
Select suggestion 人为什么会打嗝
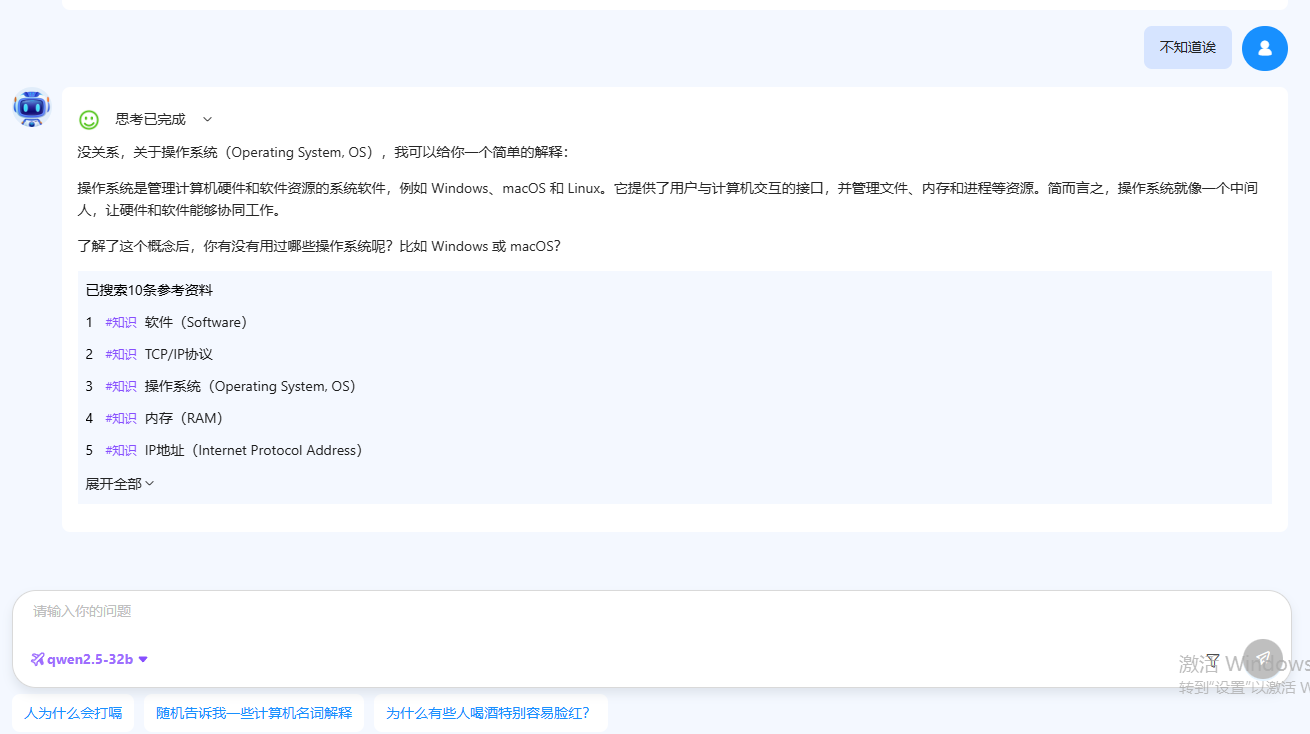73,713
